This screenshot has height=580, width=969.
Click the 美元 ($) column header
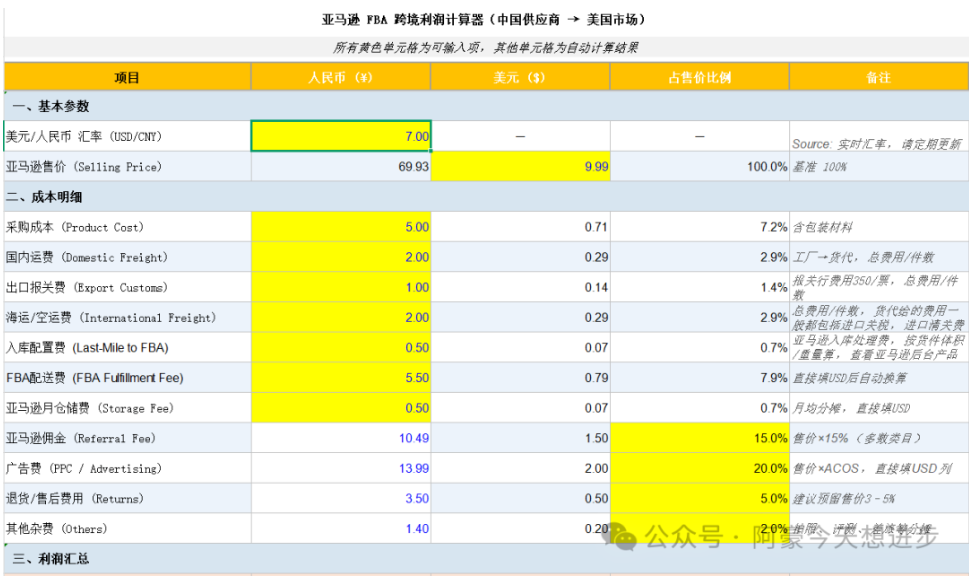click(x=520, y=77)
